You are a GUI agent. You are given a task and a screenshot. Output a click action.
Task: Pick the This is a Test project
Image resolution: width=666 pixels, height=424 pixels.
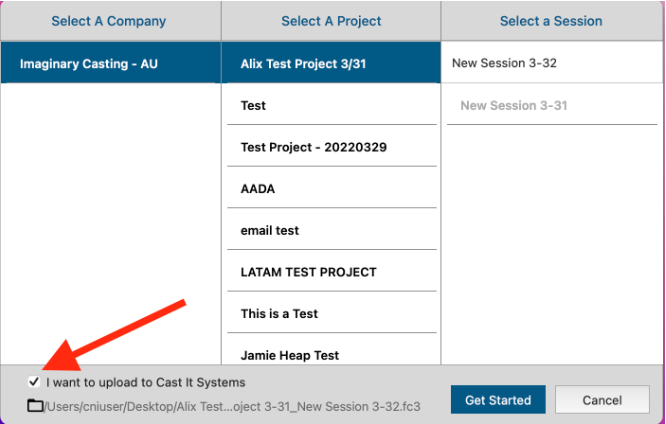(280, 313)
